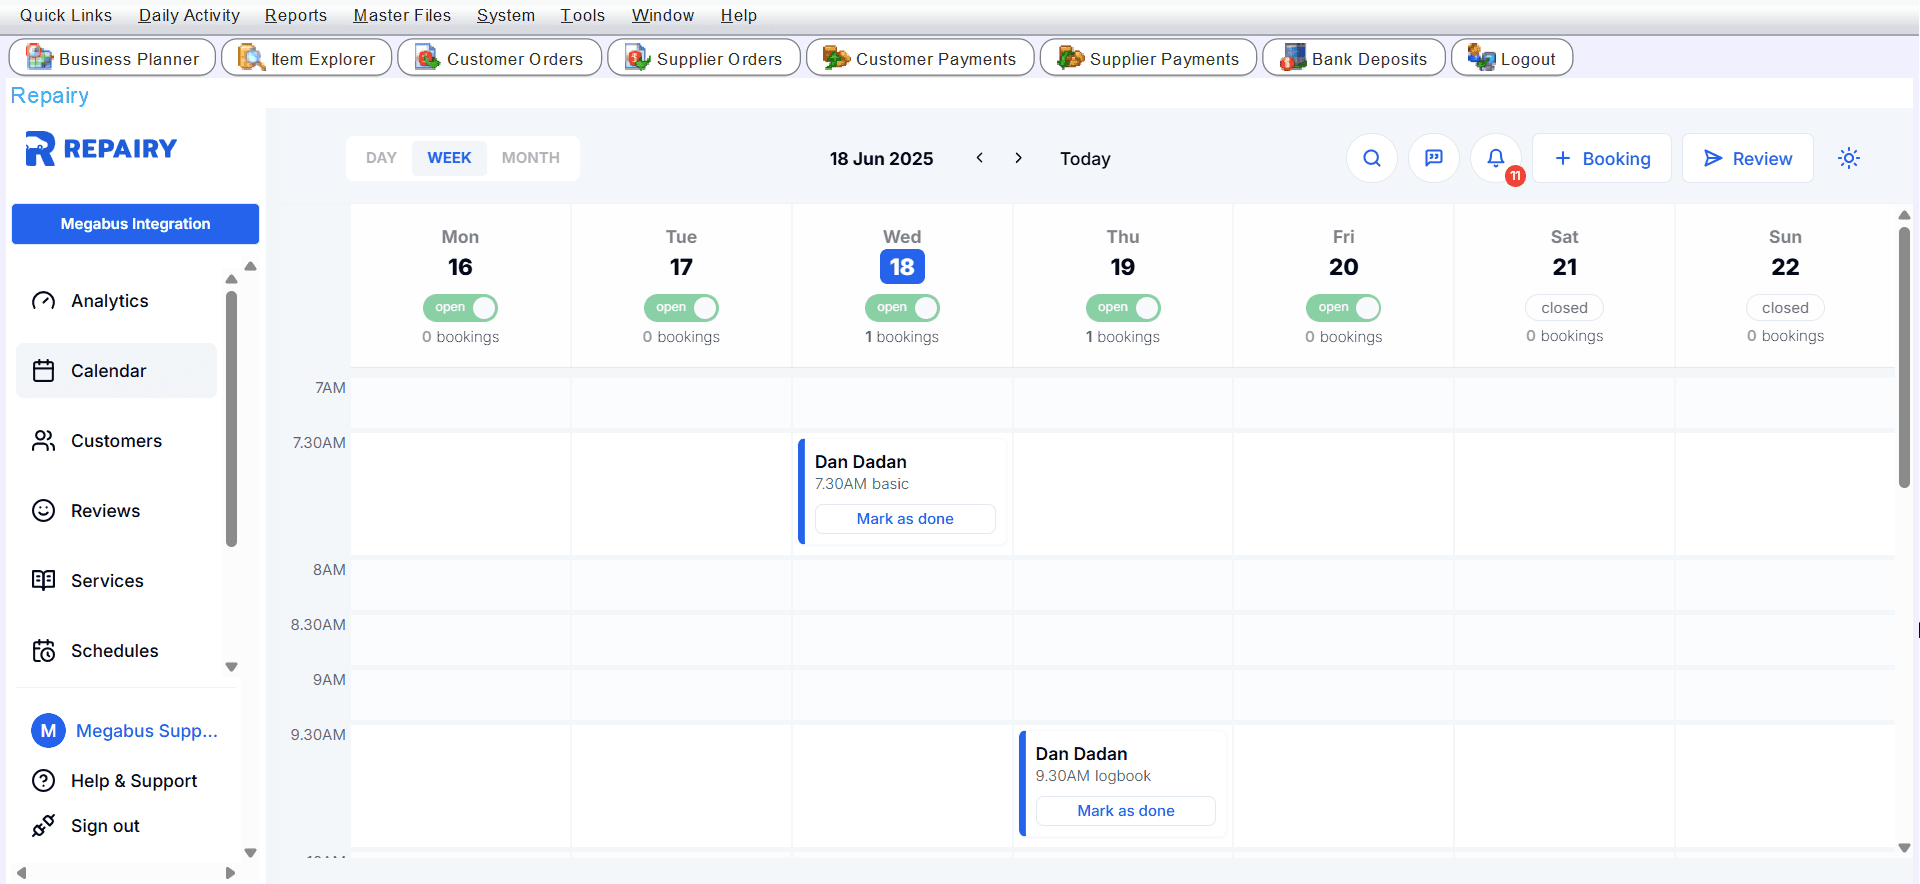The image size is (1920, 884).
Task: Switch to the MONTH view tab
Action: click(531, 158)
